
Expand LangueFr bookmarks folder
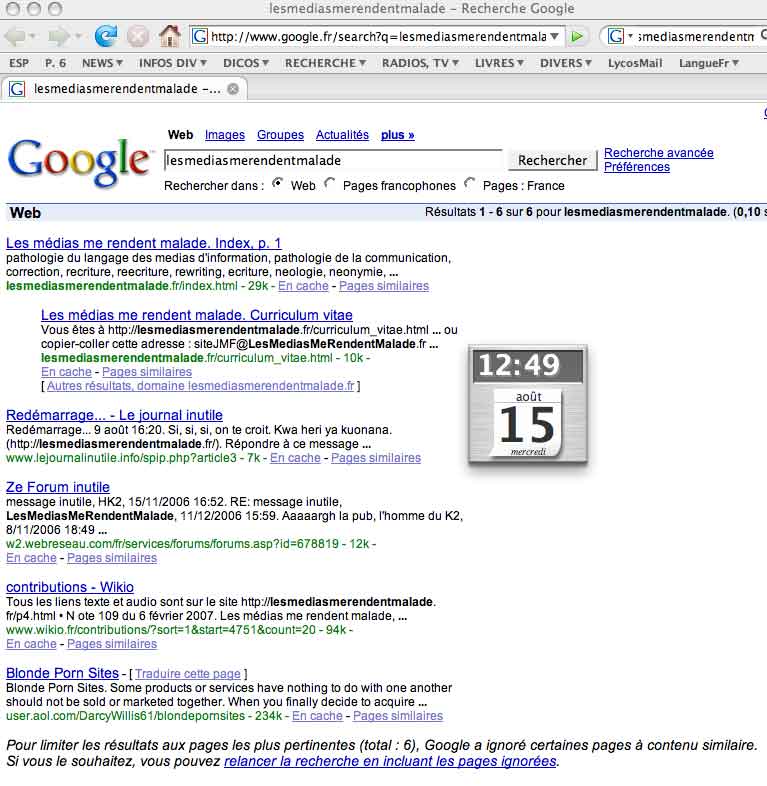tap(709, 63)
